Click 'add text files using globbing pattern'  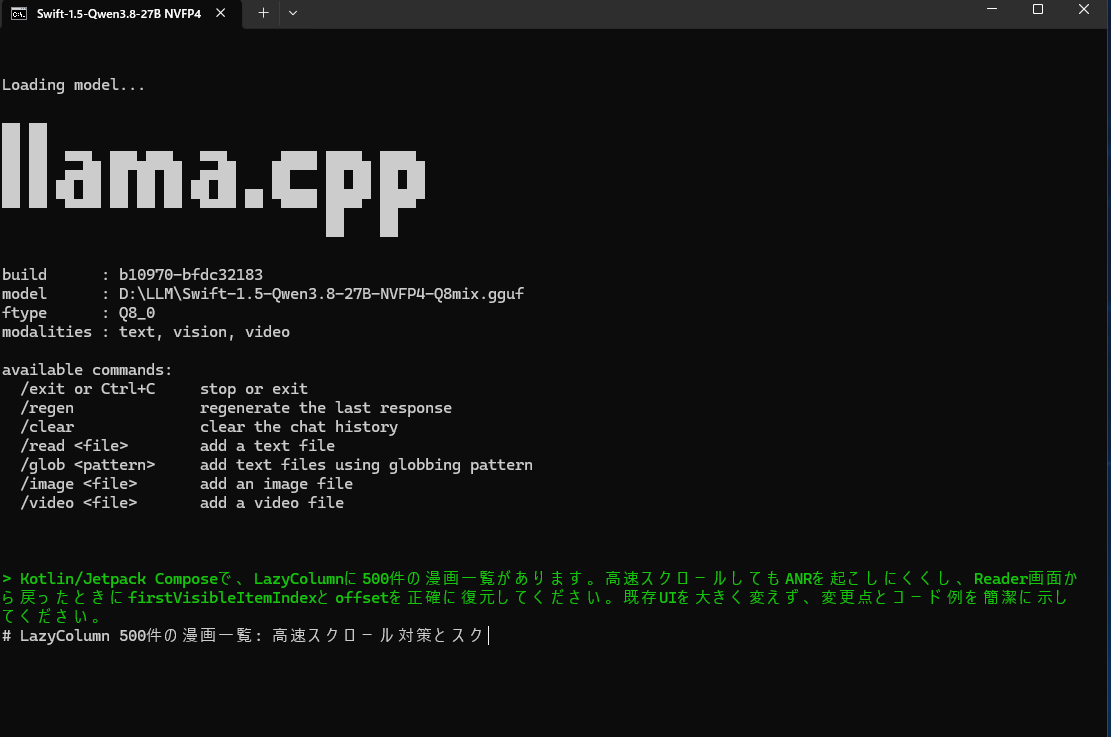point(366,465)
